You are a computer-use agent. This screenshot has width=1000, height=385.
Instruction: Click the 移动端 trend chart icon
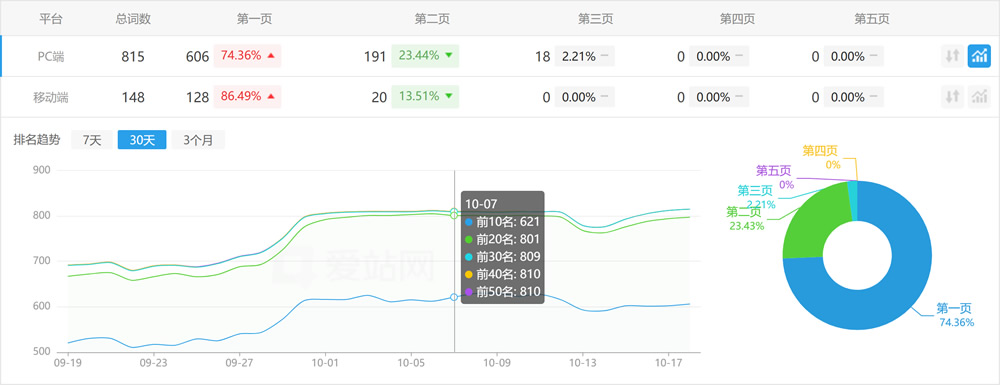[x=979, y=97]
